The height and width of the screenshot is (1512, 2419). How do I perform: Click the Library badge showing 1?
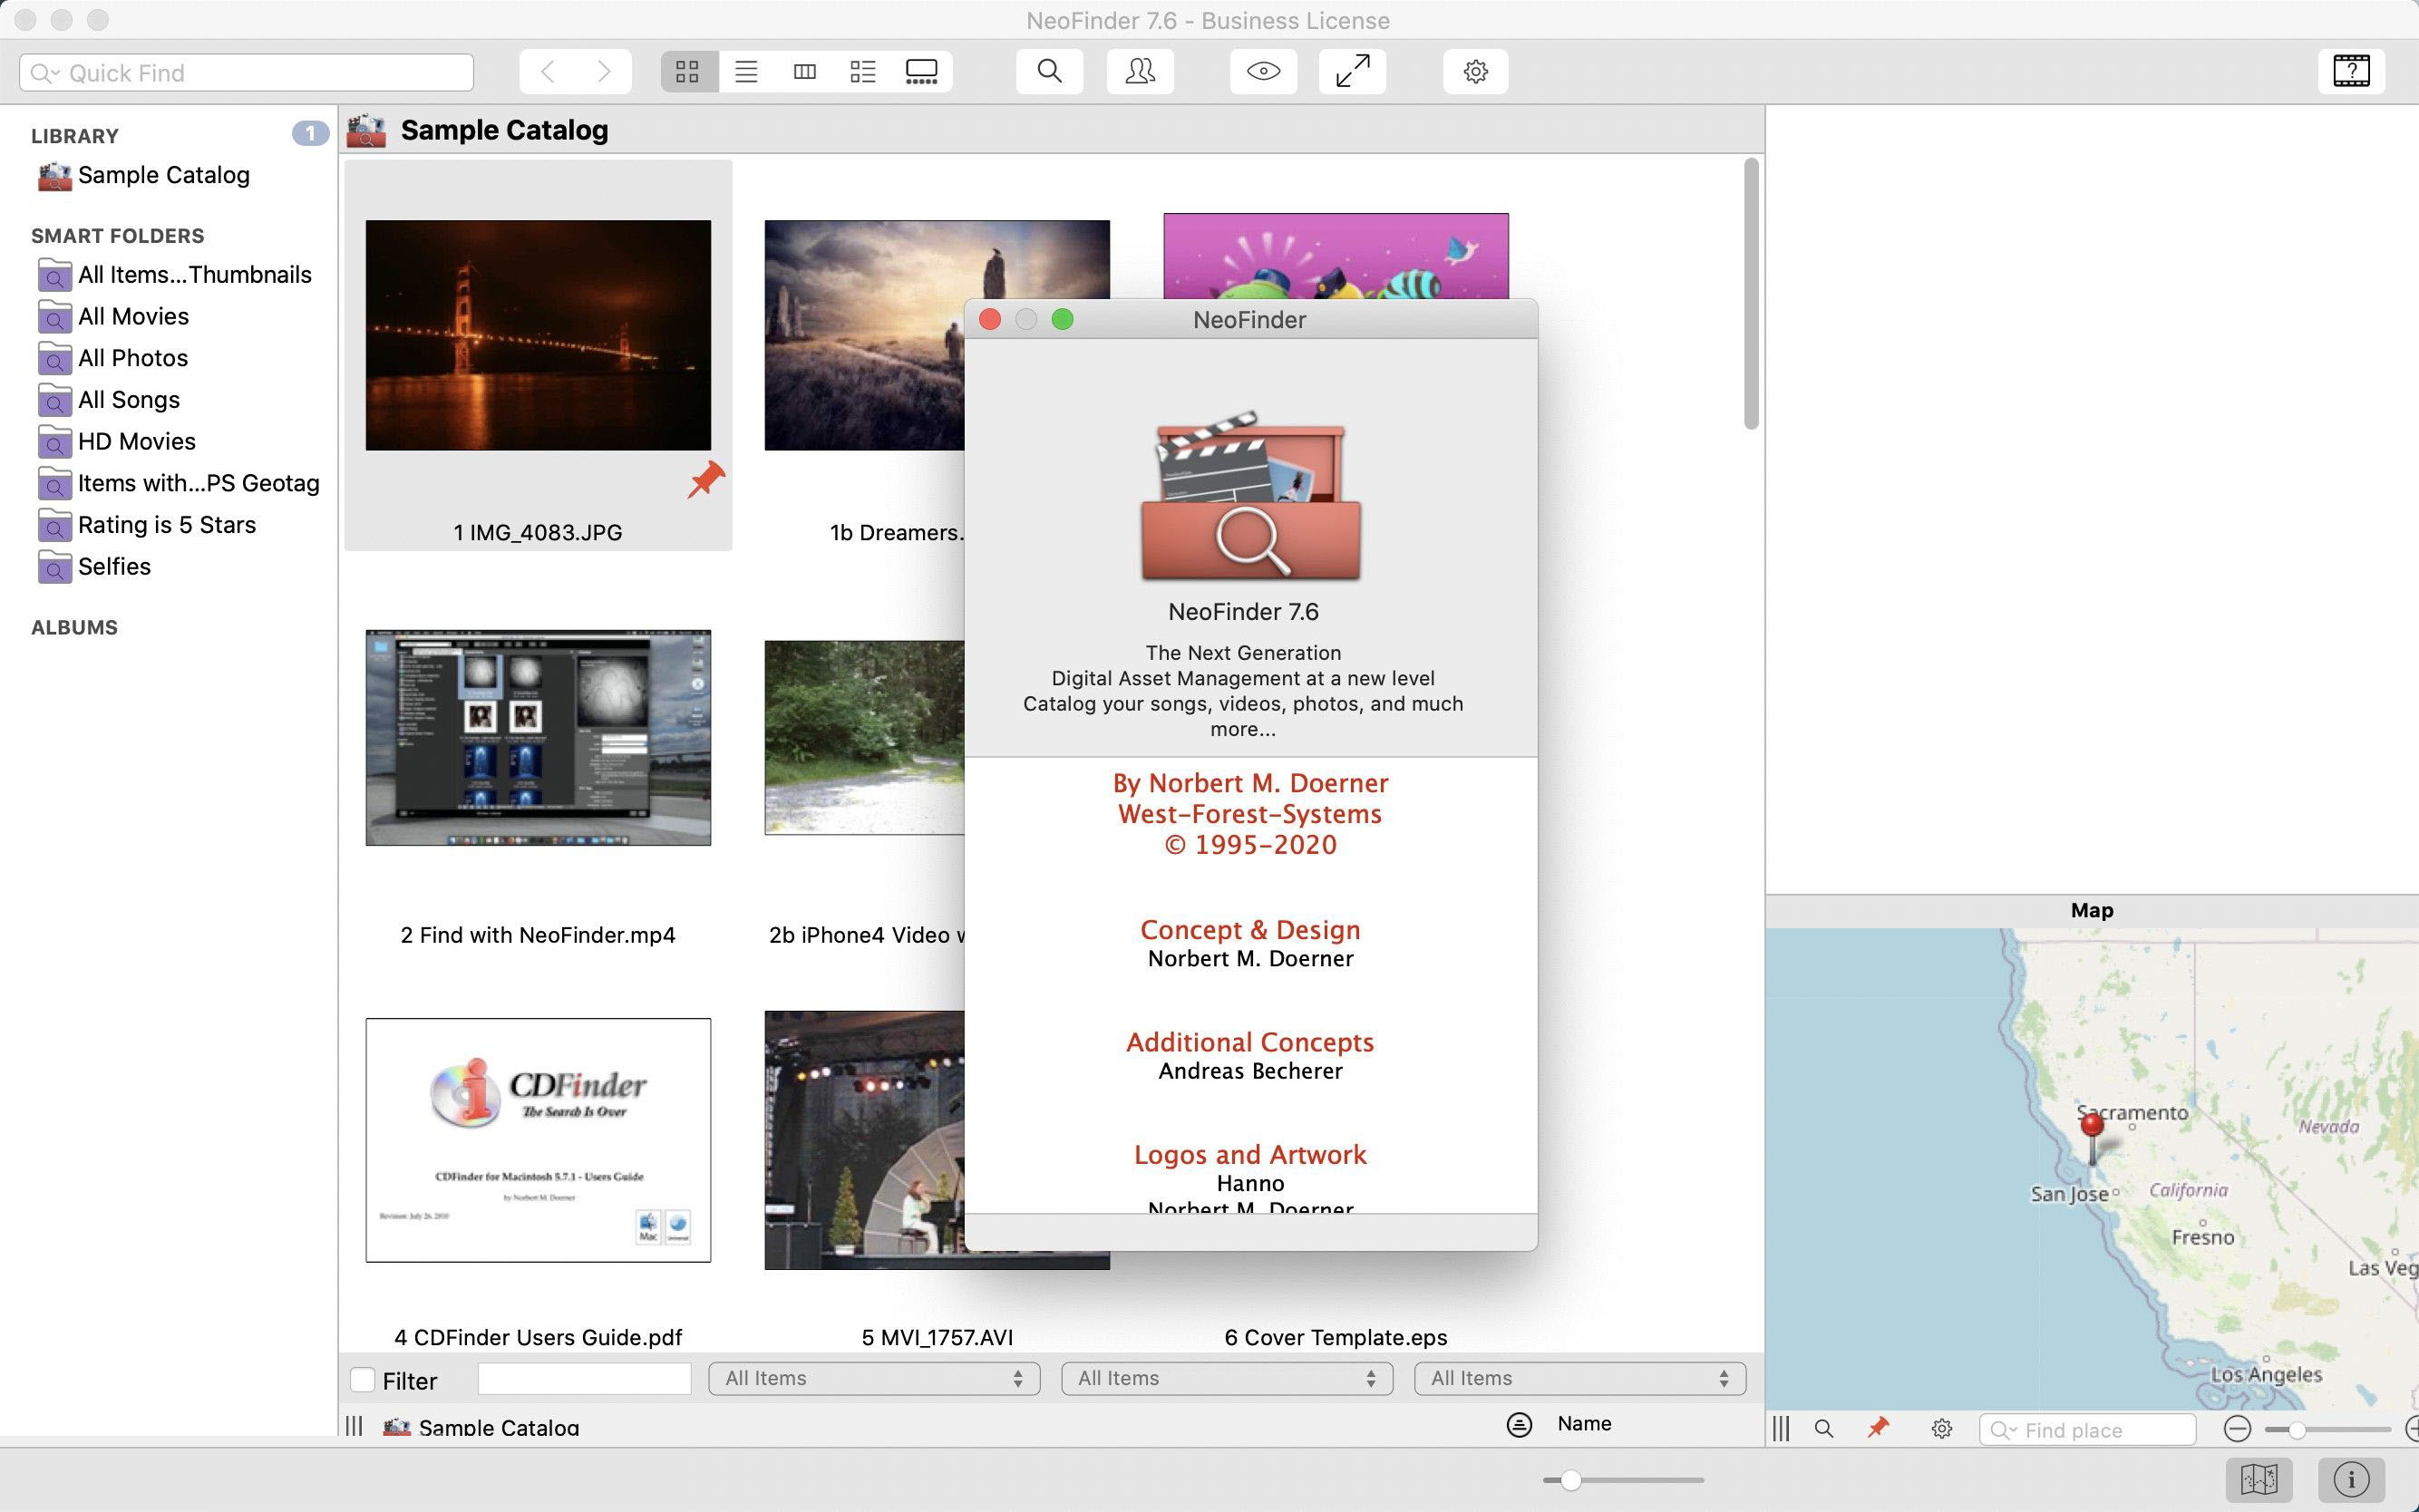tap(310, 134)
